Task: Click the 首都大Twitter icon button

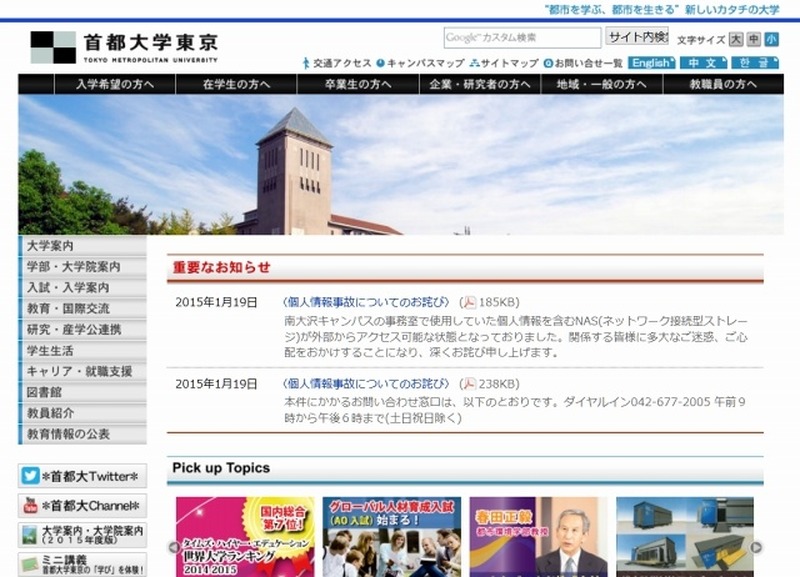Action: (x=31, y=476)
